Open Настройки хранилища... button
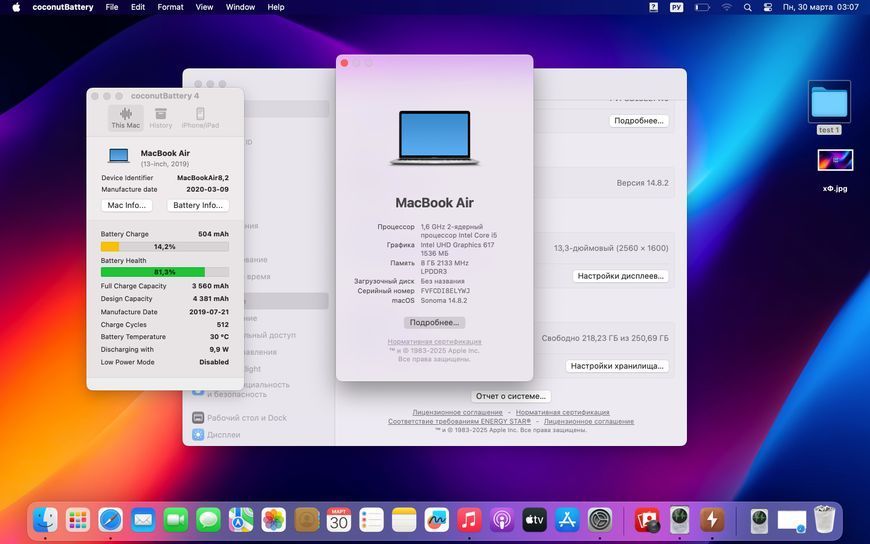The width and height of the screenshot is (870, 544). [x=617, y=366]
